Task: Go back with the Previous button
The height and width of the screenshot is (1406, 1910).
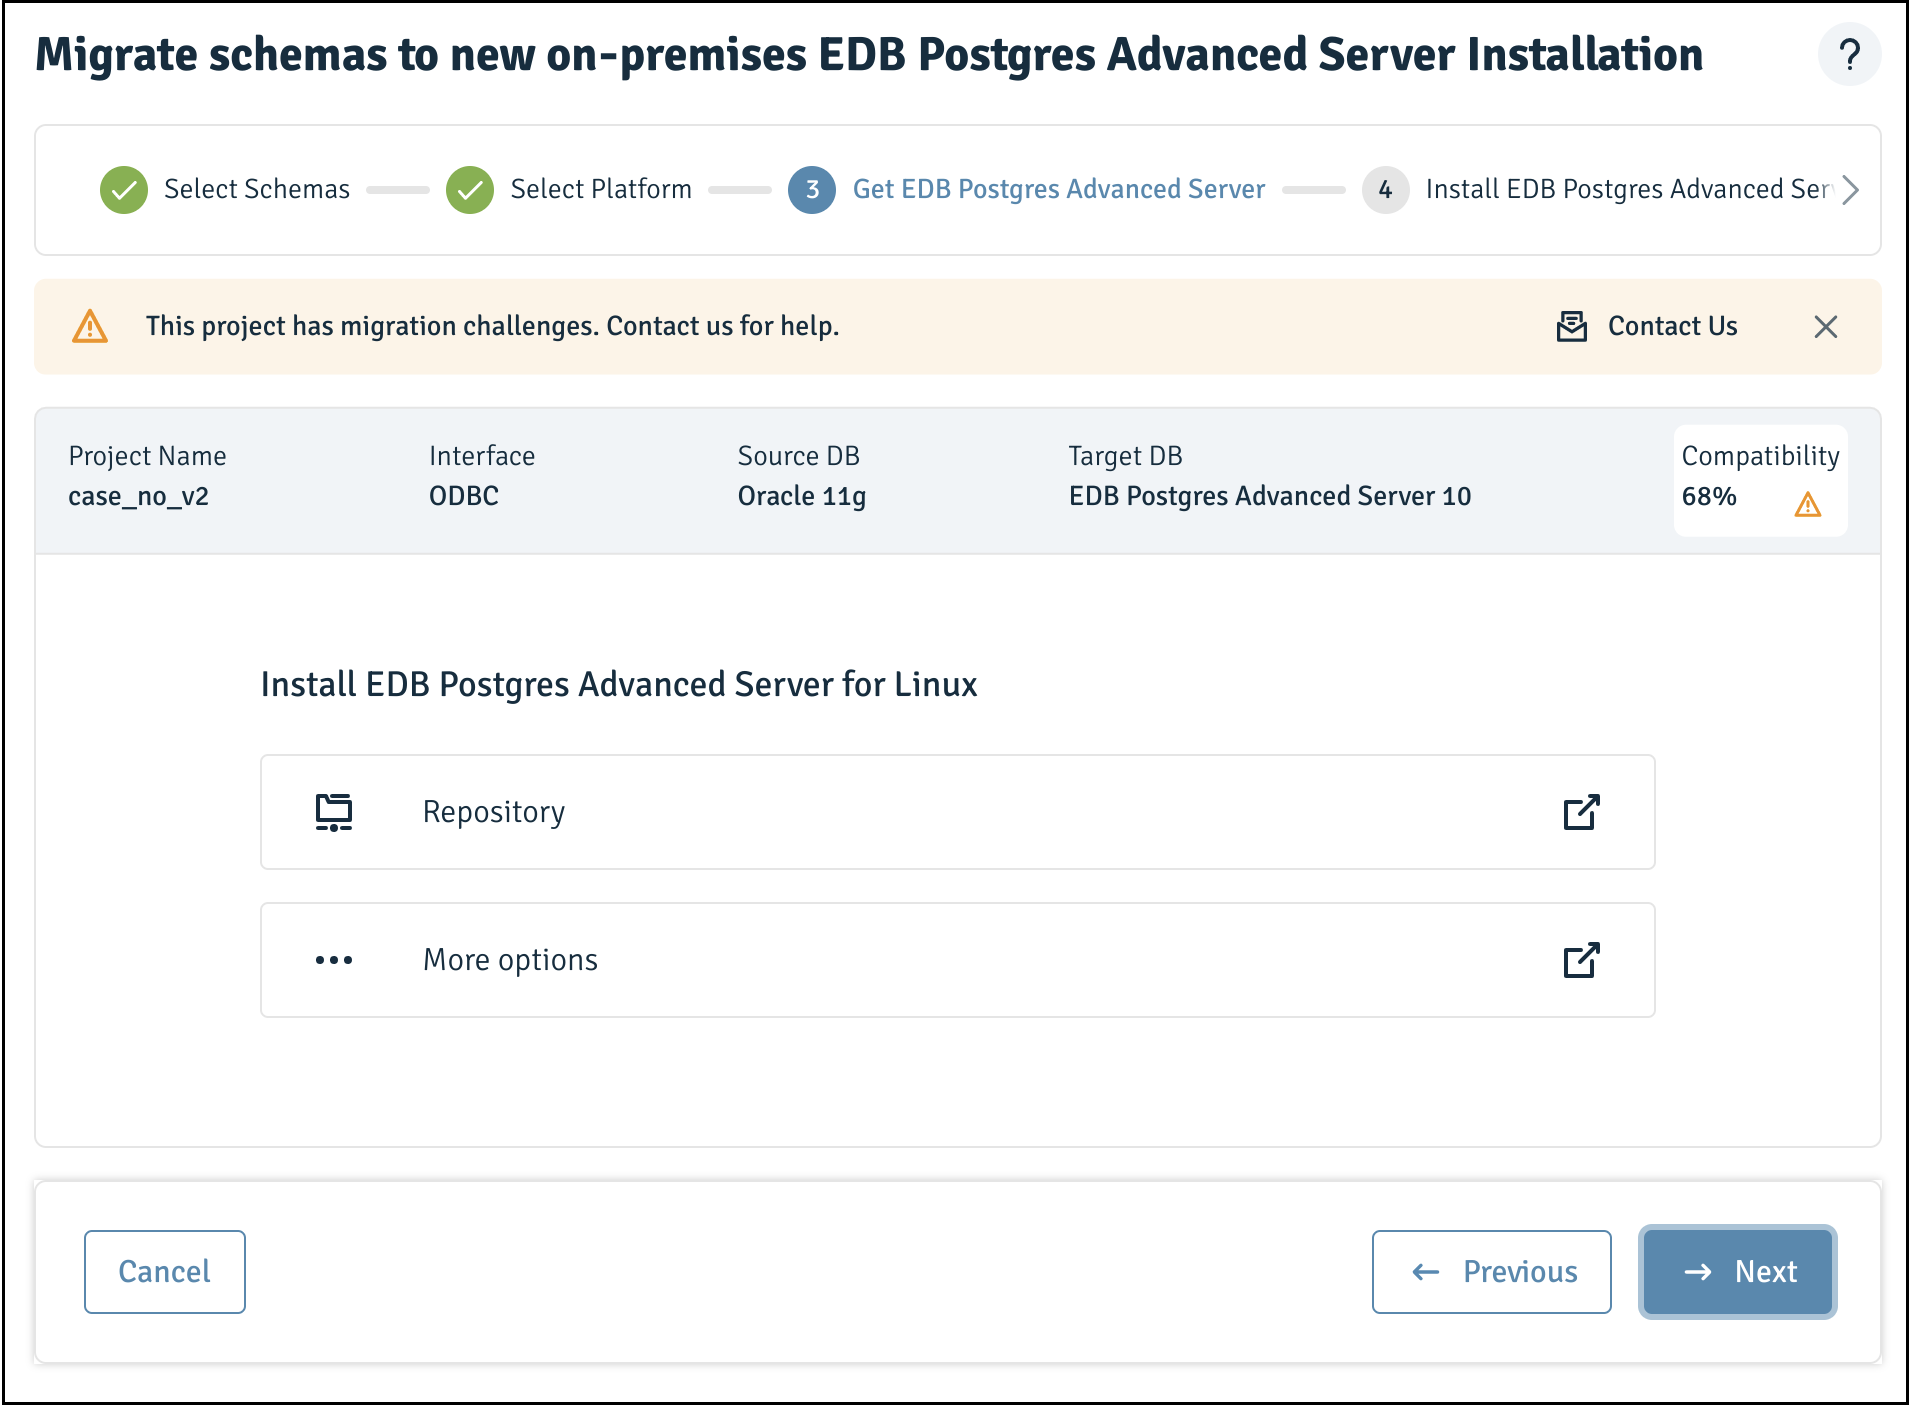Action: point(1491,1272)
